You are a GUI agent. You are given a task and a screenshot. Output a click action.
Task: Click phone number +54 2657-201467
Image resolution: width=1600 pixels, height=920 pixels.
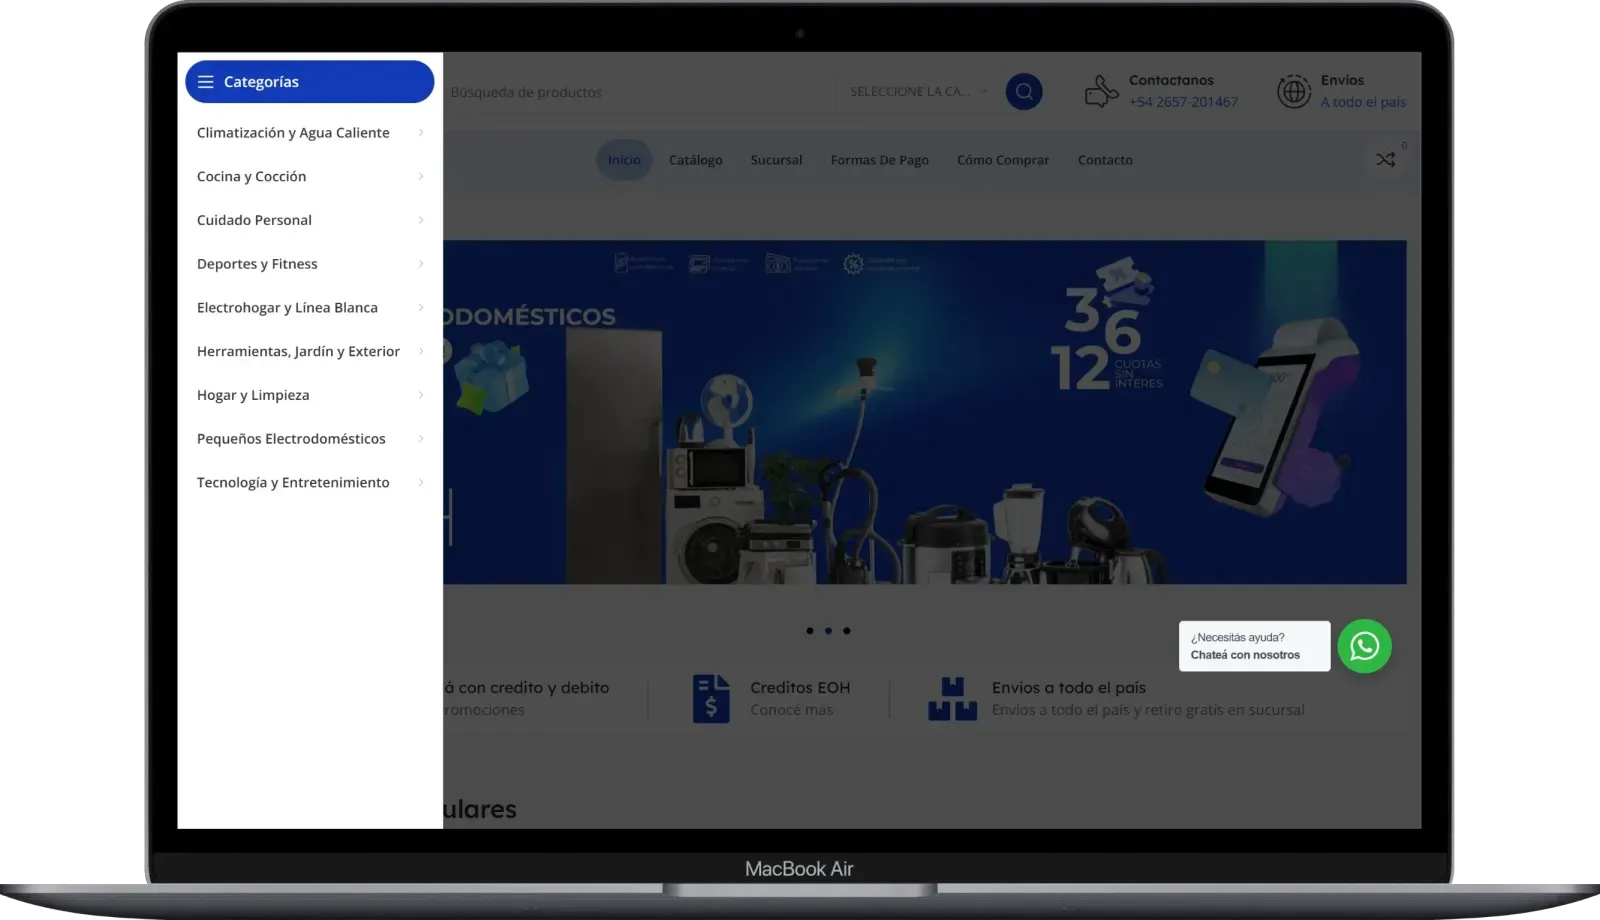click(1183, 102)
